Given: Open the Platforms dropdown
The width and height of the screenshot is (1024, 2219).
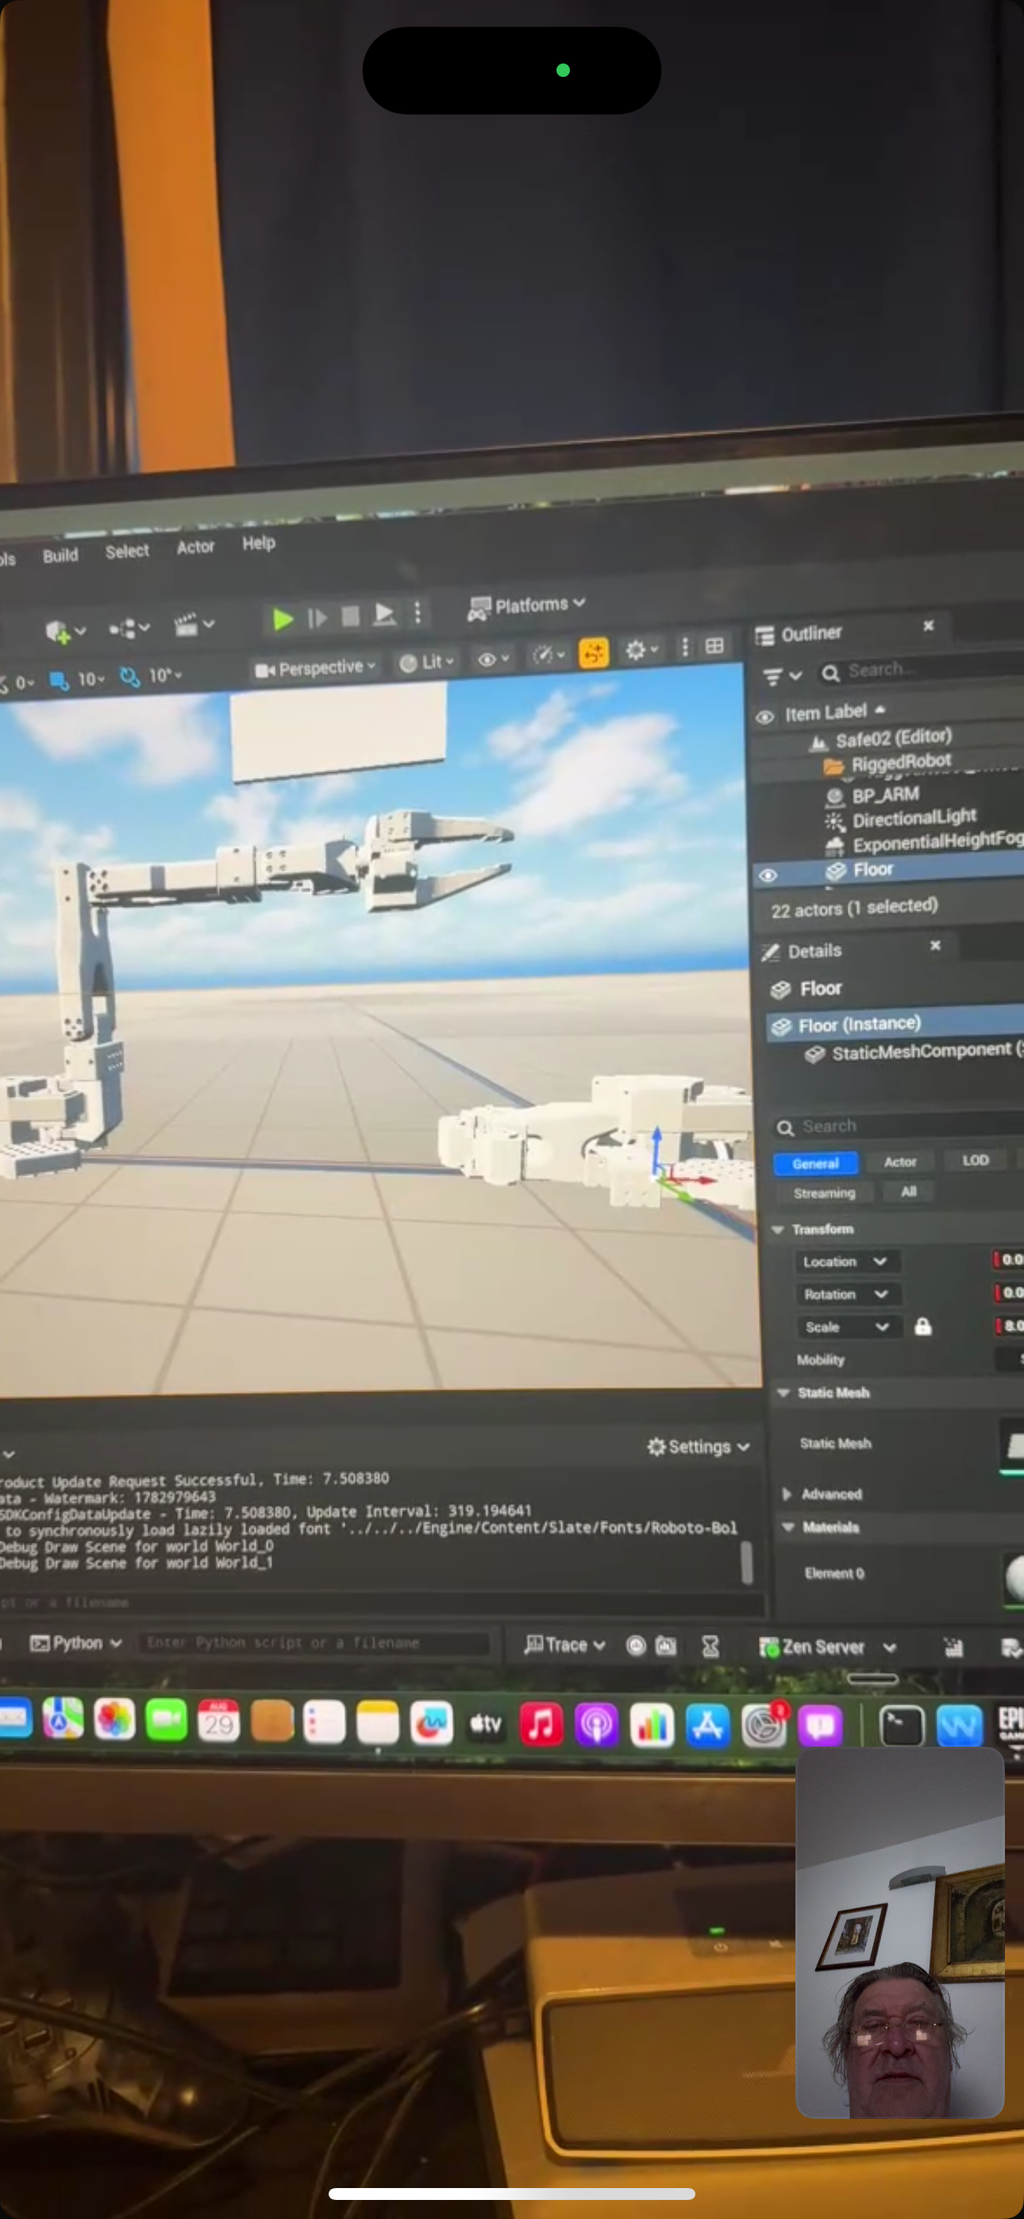Looking at the screenshot, I should coord(526,605).
